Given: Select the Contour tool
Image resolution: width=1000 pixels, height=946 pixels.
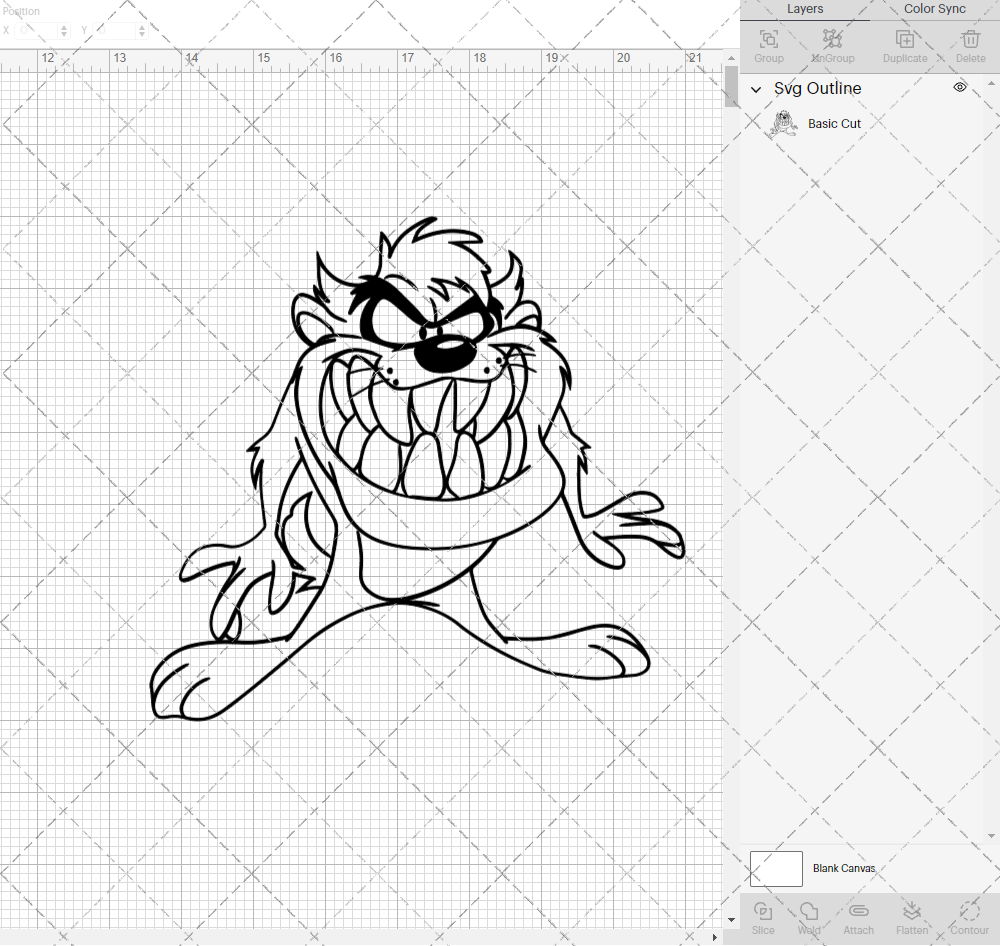Looking at the screenshot, I should point(968,917).
